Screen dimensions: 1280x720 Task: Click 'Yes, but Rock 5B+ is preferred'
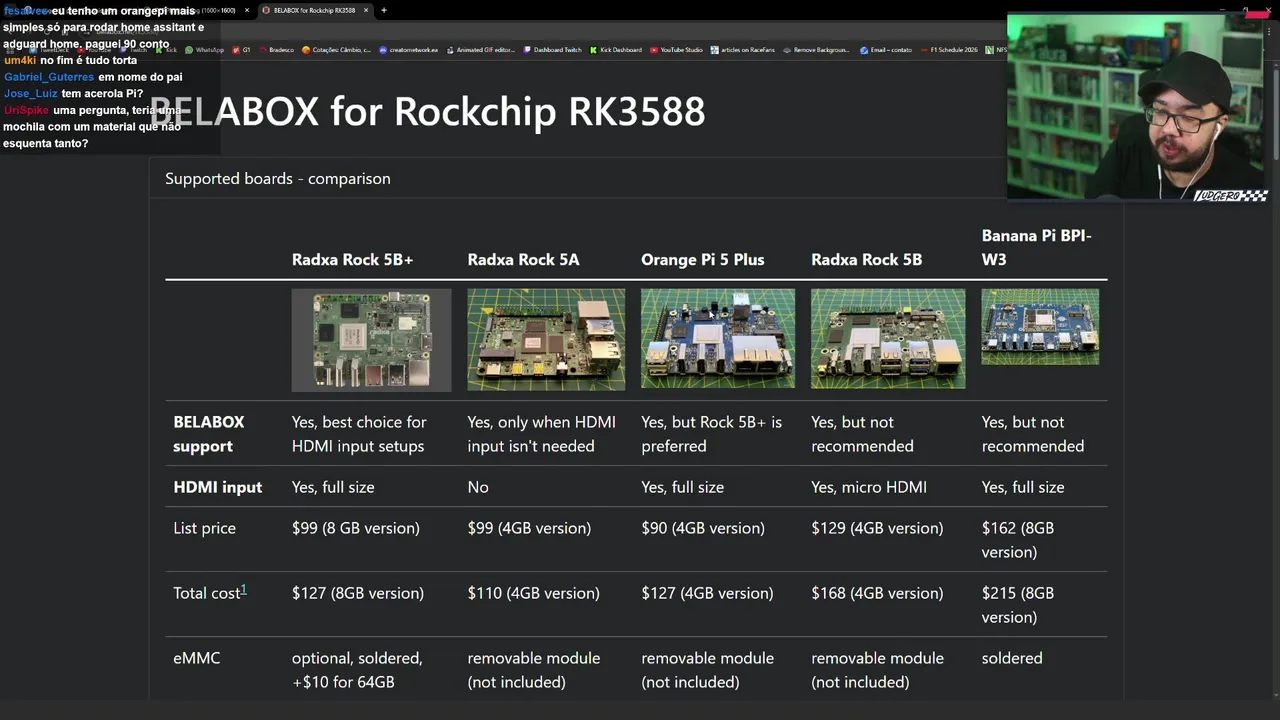[711, 434]
